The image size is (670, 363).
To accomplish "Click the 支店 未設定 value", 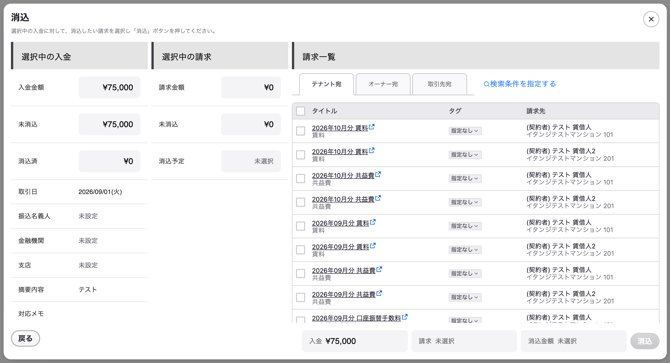I will point(88,265).
